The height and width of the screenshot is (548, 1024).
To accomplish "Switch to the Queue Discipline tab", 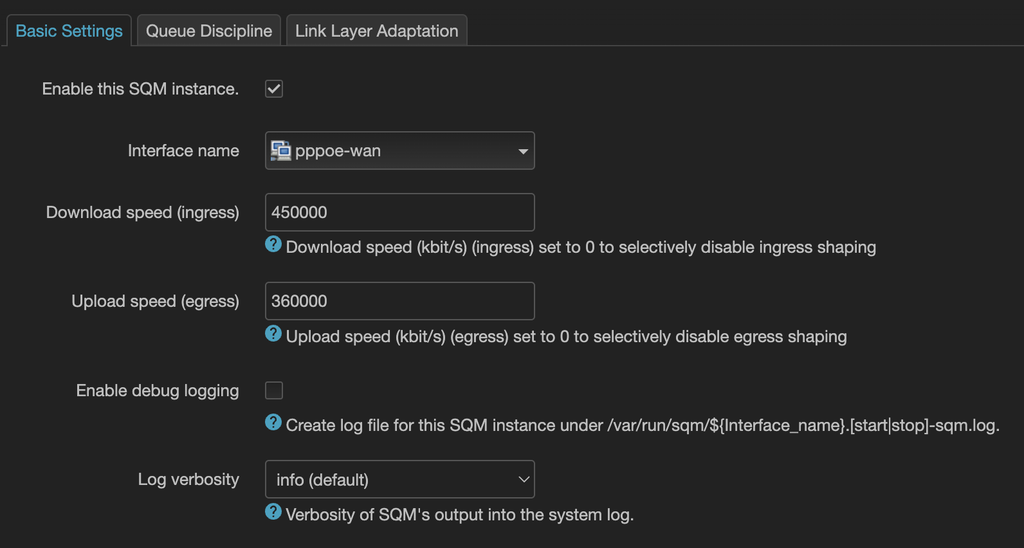I will [209, 31].
